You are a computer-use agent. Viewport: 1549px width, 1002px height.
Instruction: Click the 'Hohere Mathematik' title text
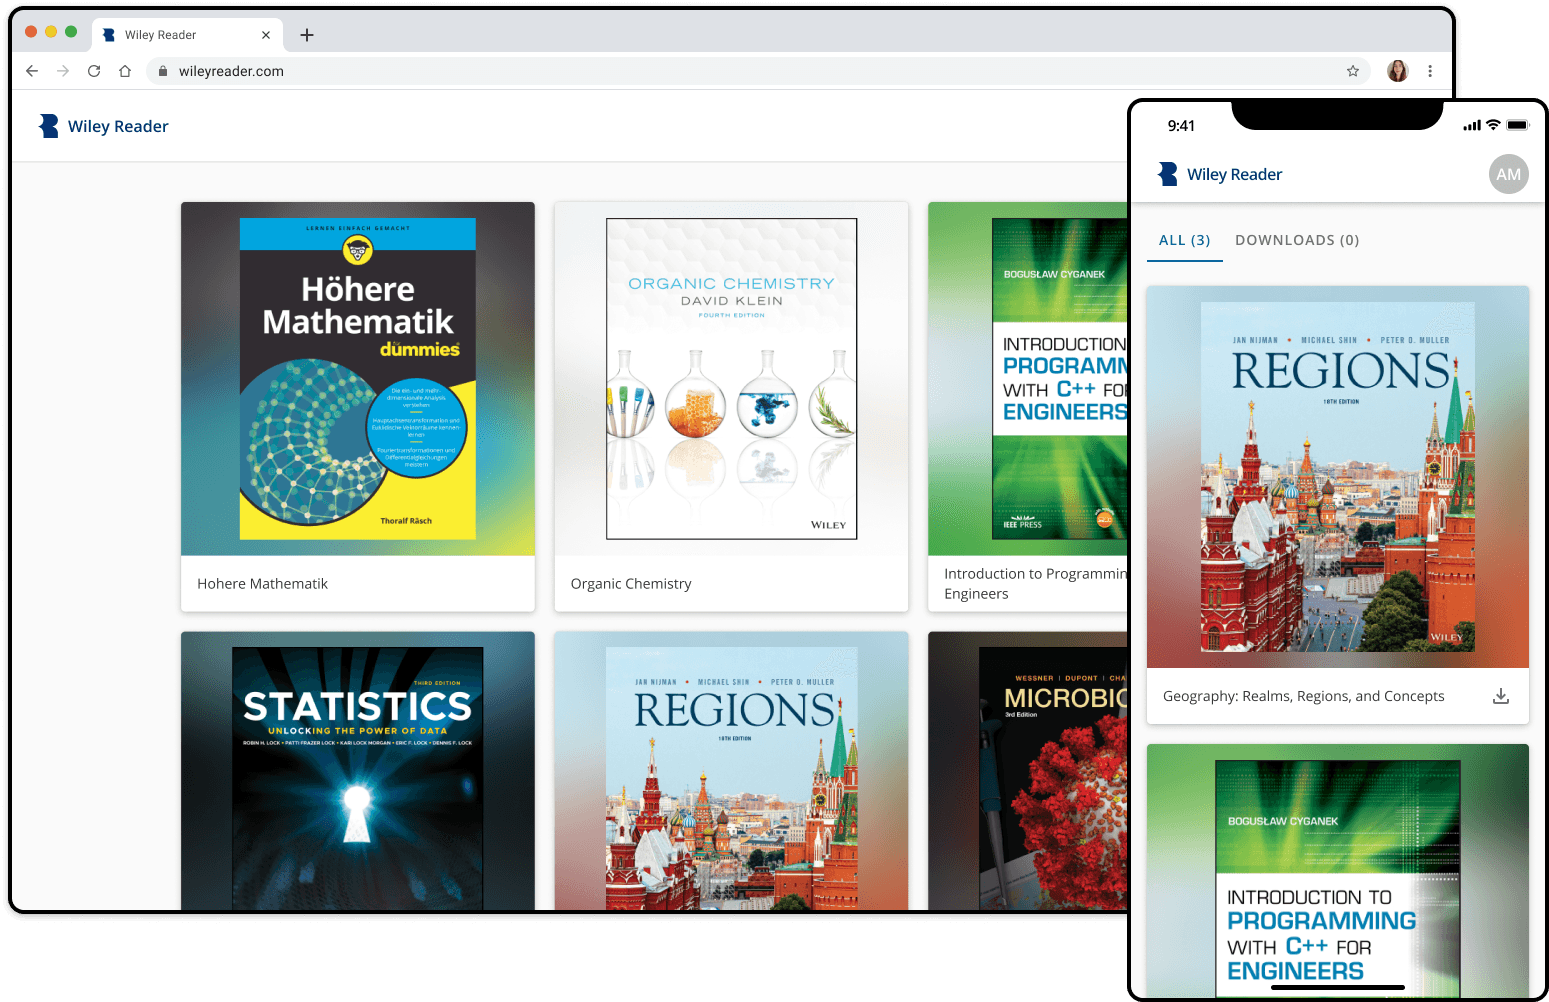pos(262,584)
